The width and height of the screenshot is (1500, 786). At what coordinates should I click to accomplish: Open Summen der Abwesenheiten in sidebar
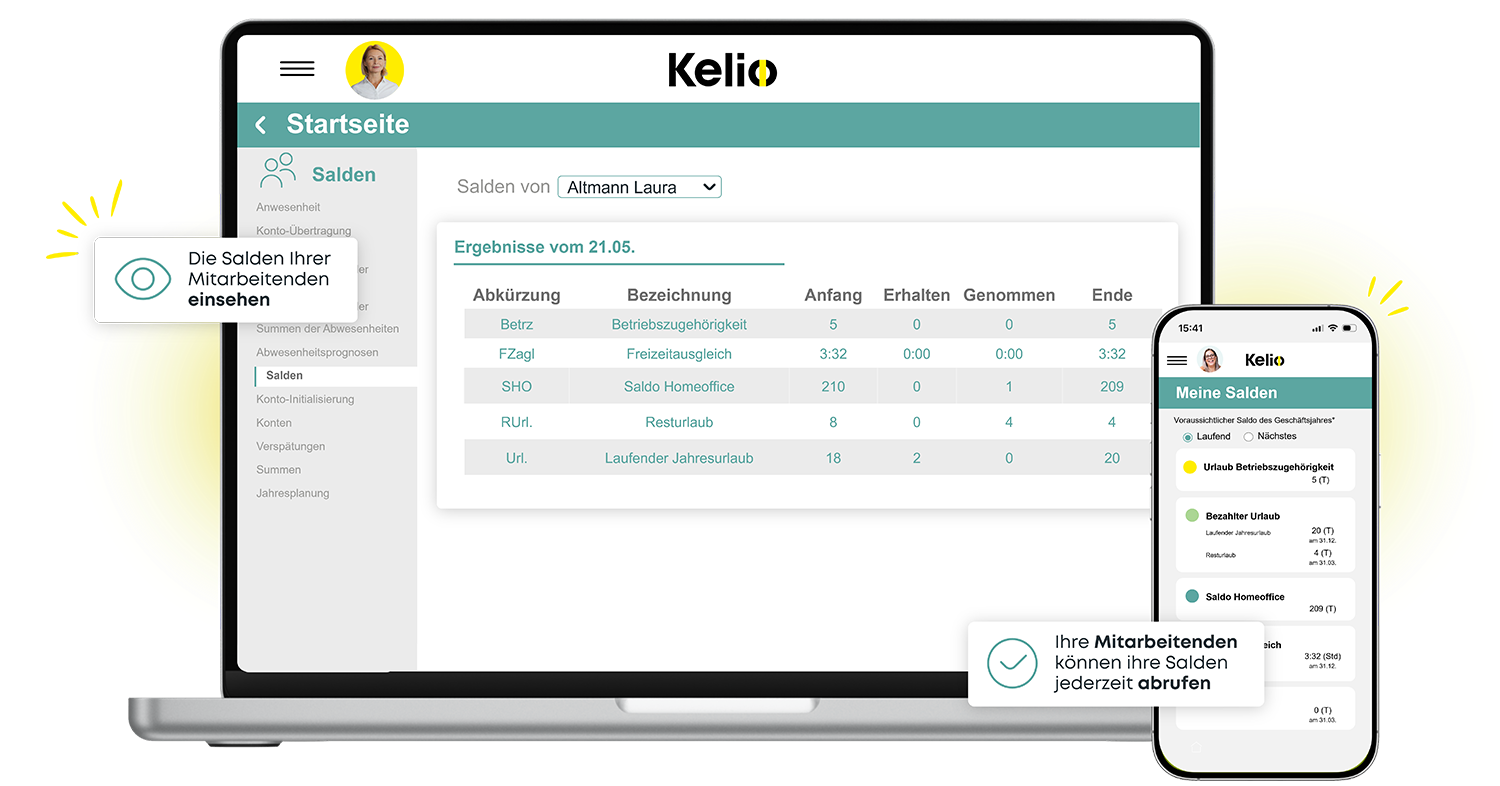[327, 329]
